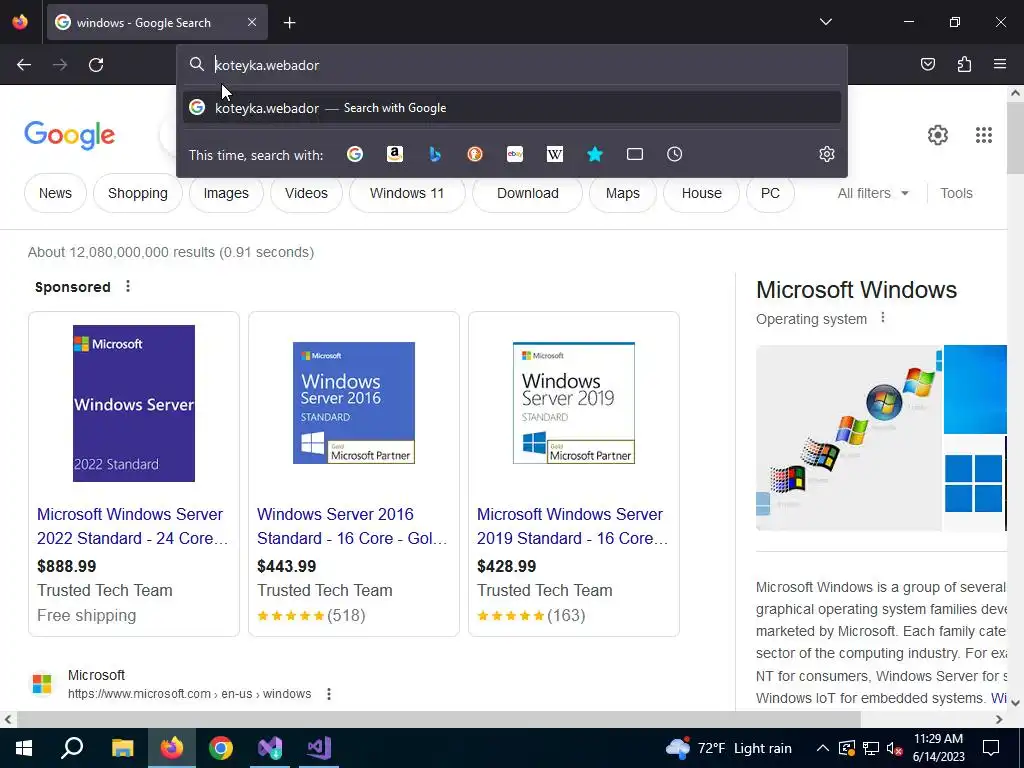
Task: Search open Tabs with the tab icon
Action: tap(635, 154)
